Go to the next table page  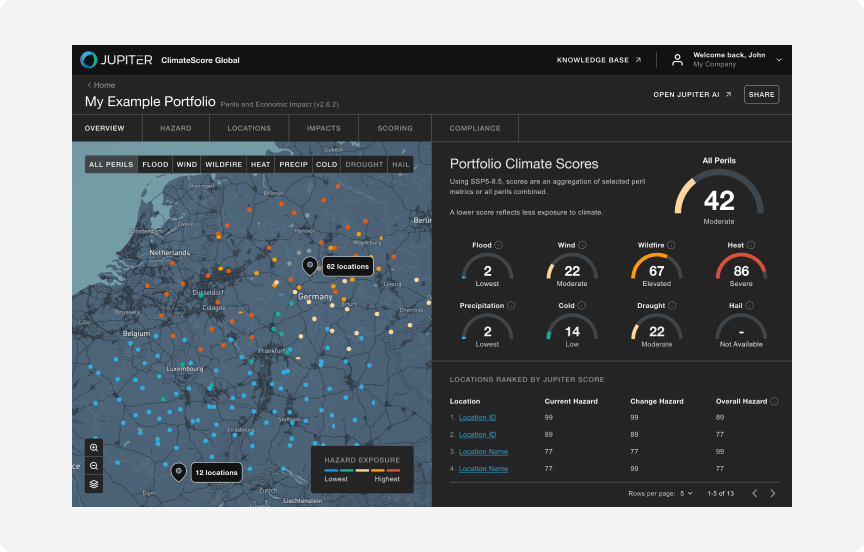coord(773,494)
